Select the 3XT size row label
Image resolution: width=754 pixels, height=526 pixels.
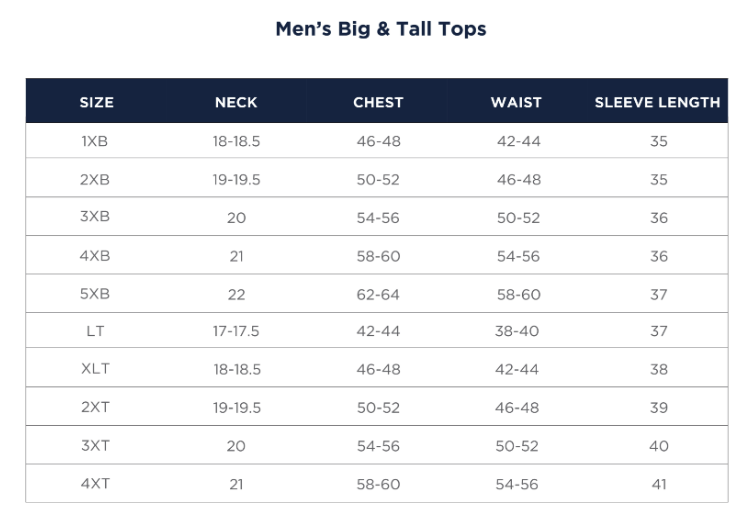pos(95,445)
